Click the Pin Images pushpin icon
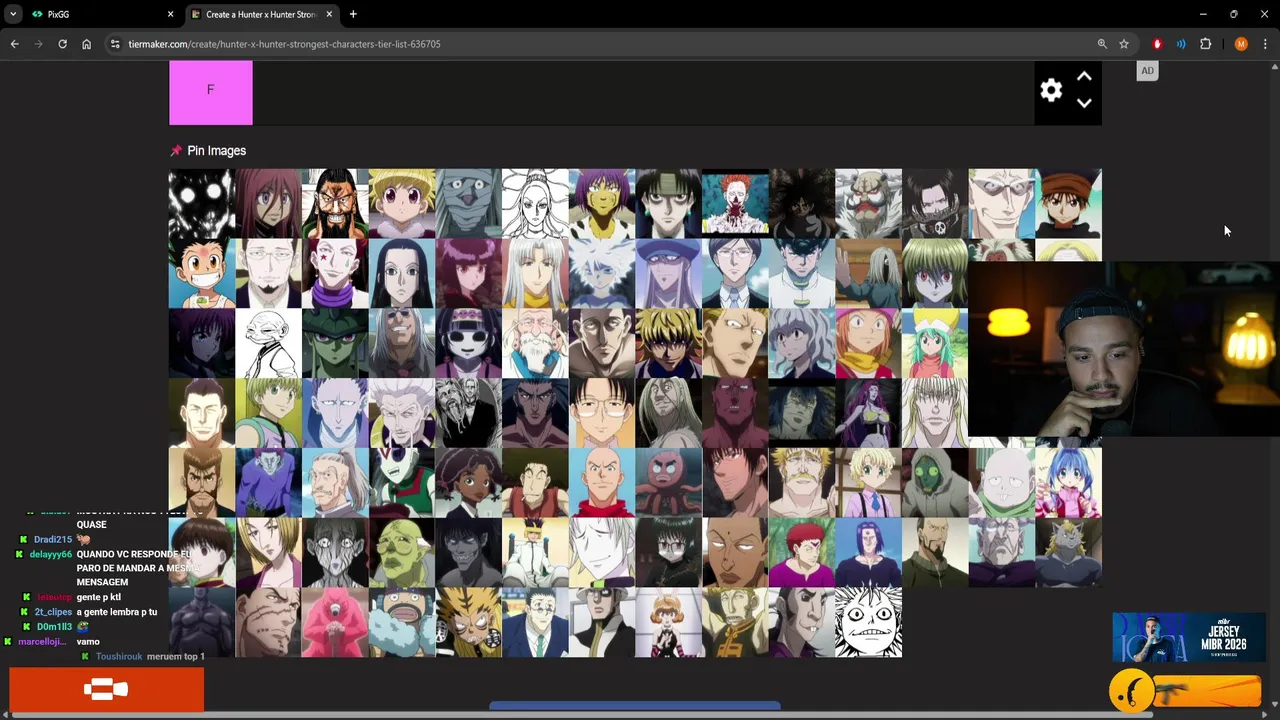Viewport: 1280px width, 720px height. point(176,151)
